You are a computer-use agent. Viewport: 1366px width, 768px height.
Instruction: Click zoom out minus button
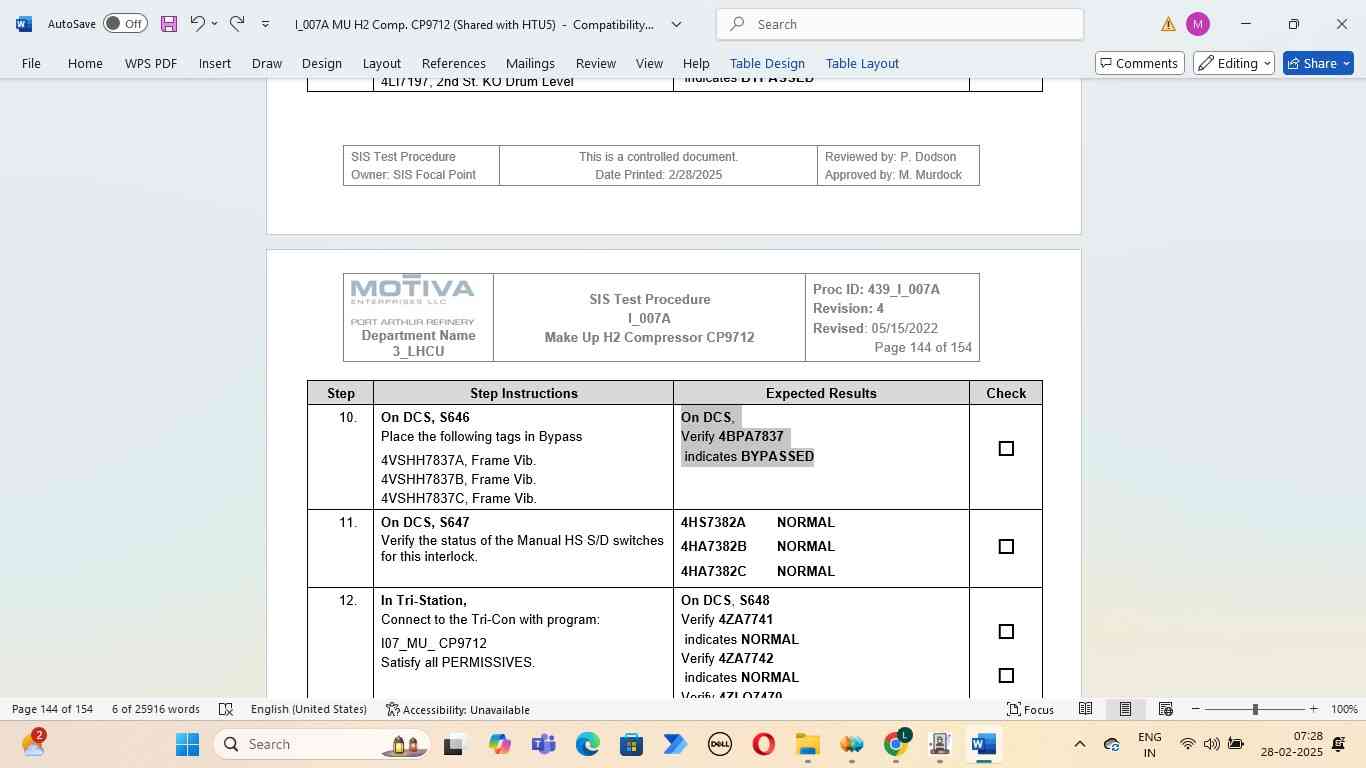tap(1195, 709)
